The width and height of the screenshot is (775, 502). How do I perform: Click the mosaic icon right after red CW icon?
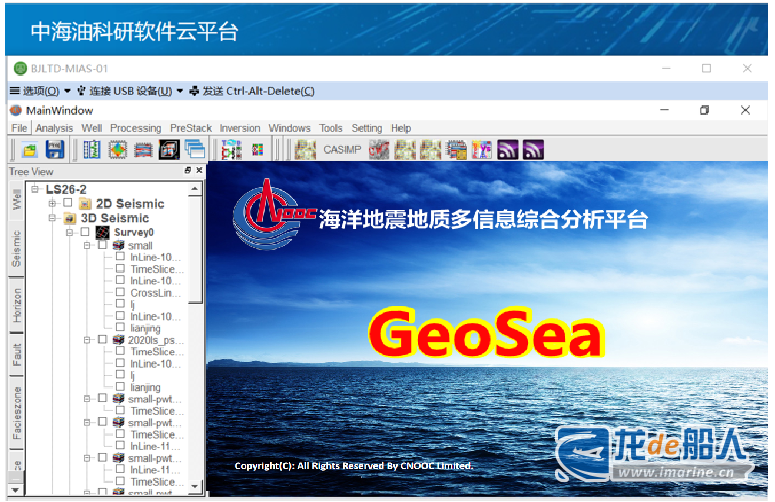coord(405,150)
